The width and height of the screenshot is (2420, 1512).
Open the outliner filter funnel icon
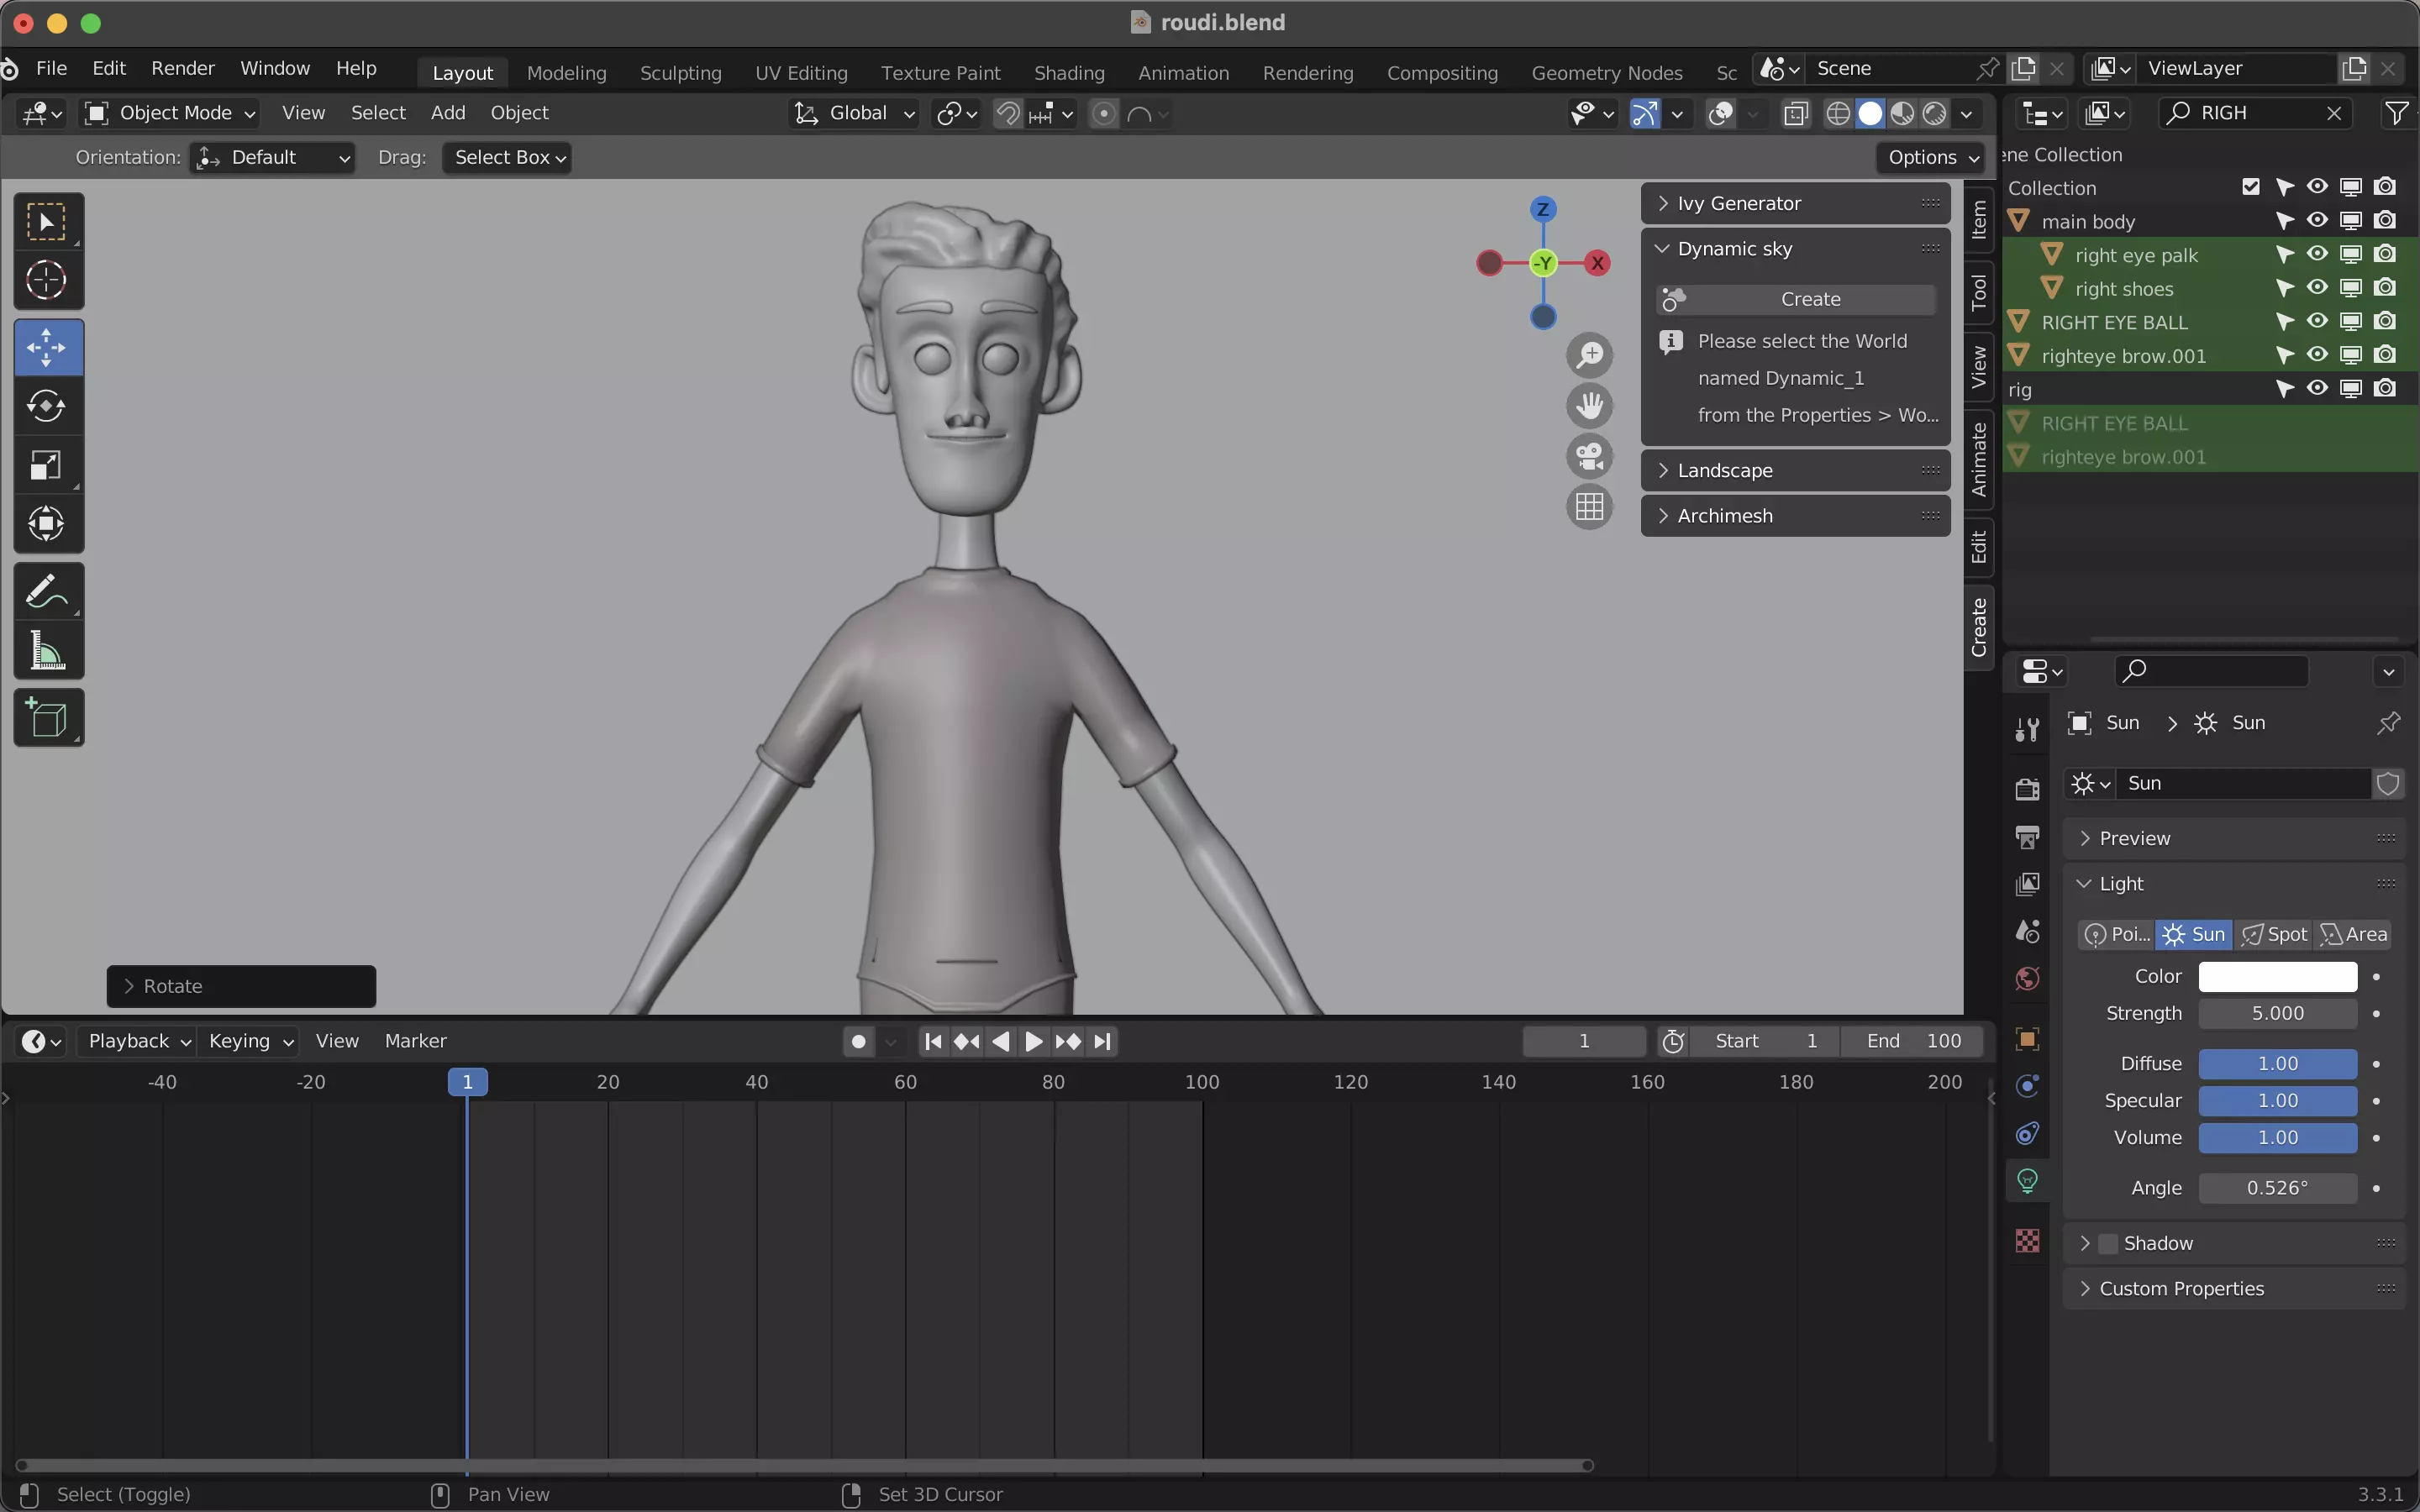tap(2396, 113)
